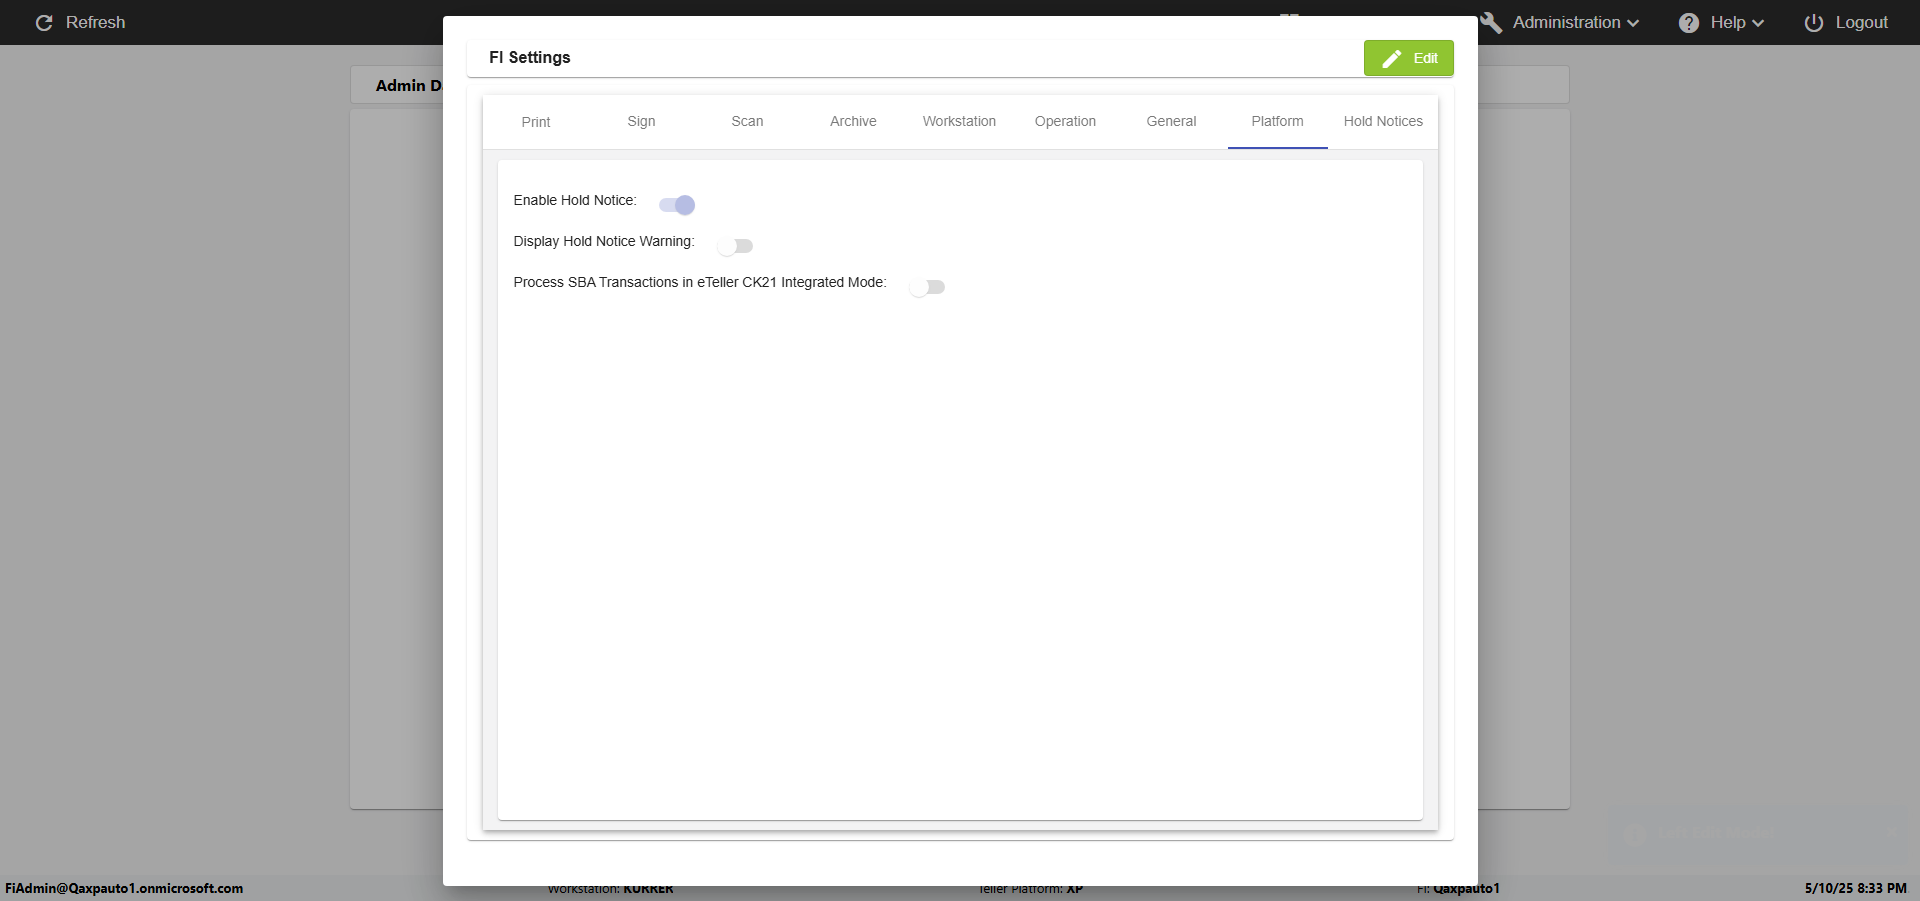The image size is (1920, 901).
Task: Click the FiAdmin@Qaxpauto1.onmicrosoft.com status text
Action: click(124, 888)
